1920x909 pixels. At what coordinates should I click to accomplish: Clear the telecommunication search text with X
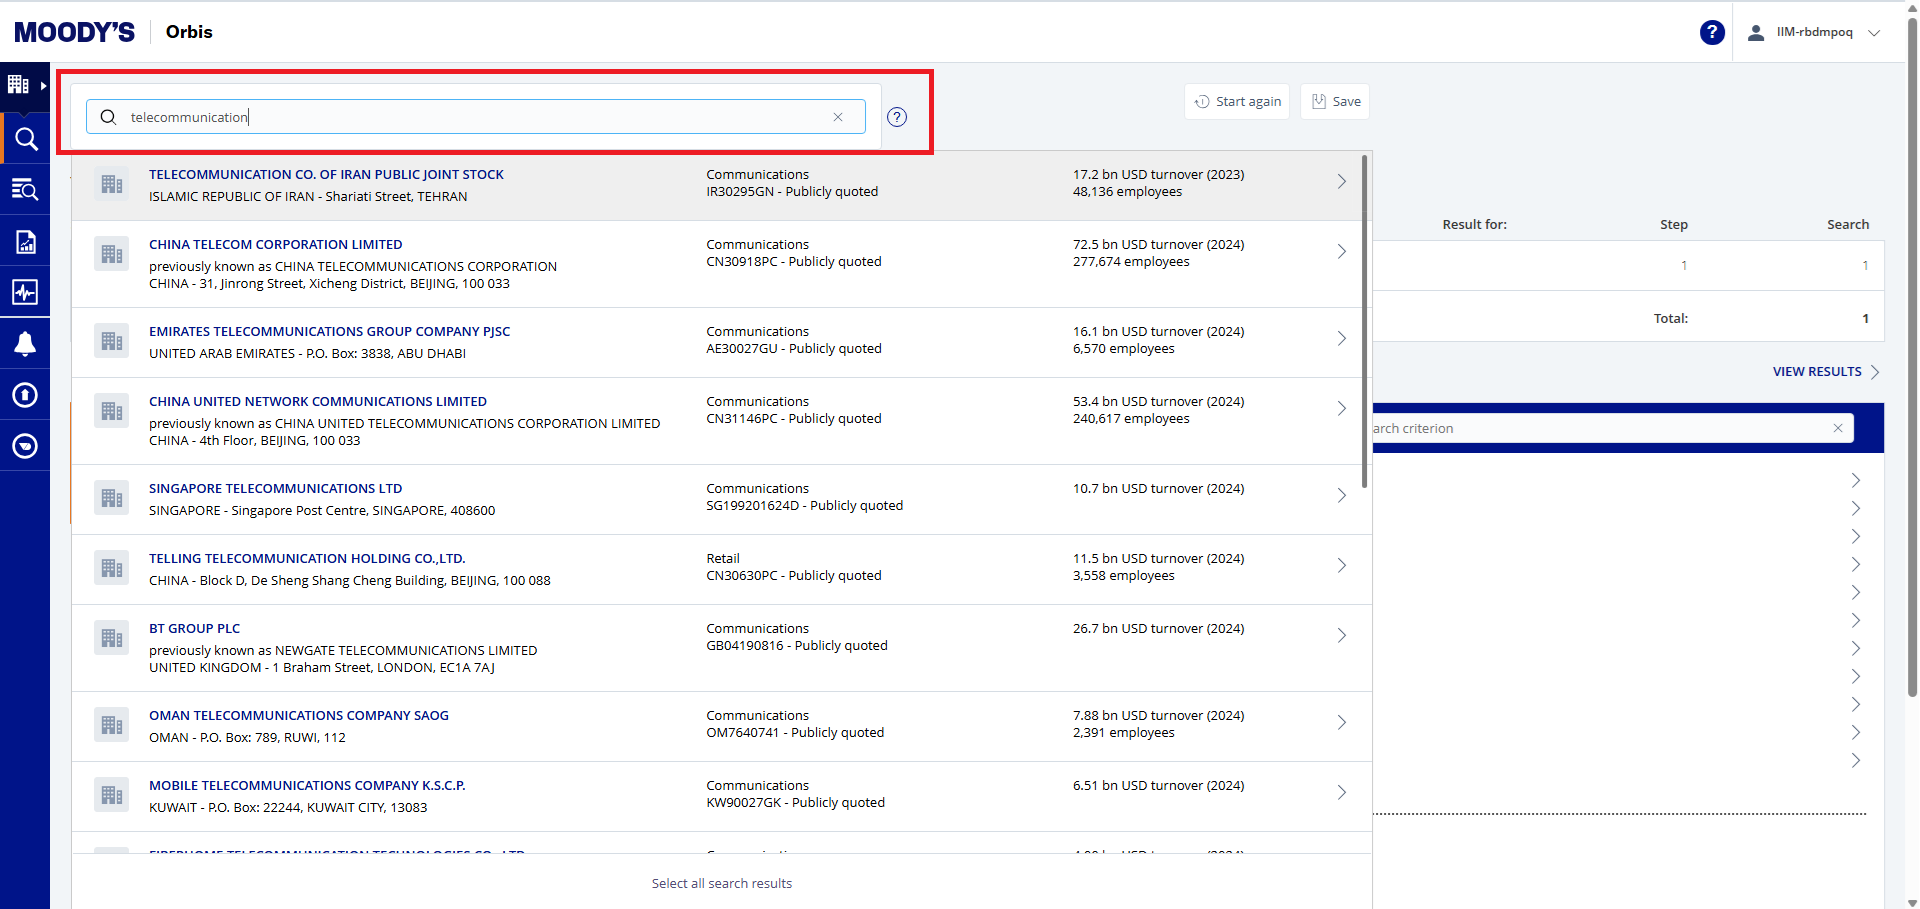tap(838, 117)
